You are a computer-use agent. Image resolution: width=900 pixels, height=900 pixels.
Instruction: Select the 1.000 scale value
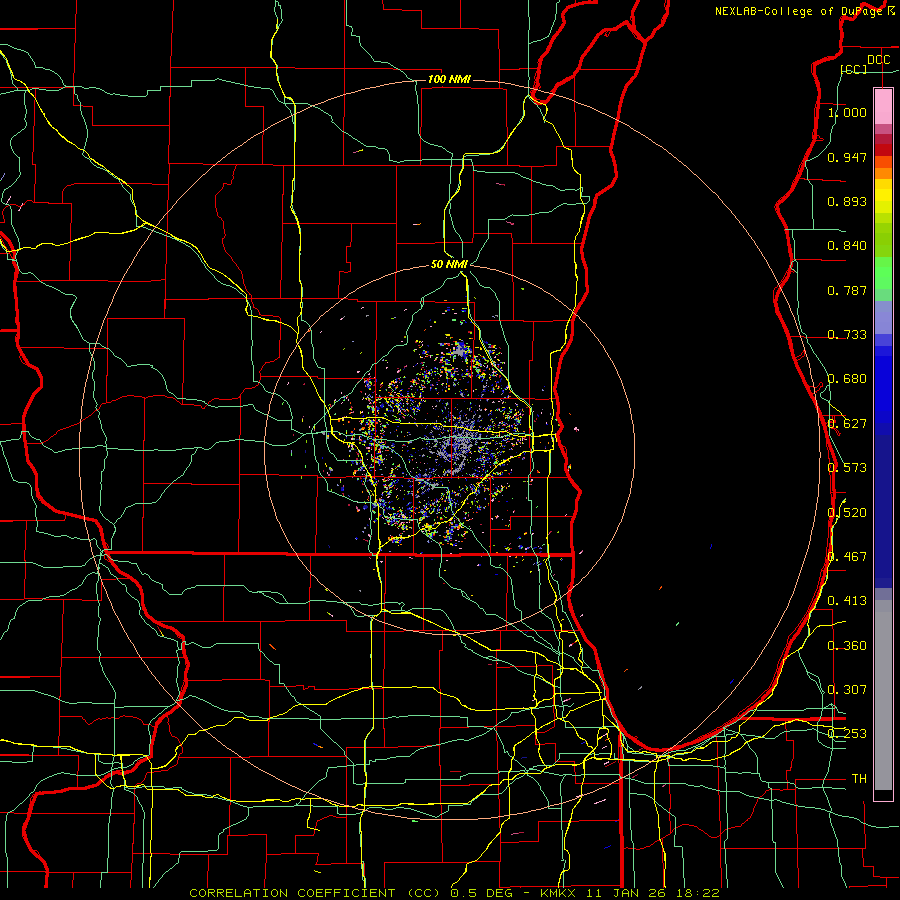847,113
